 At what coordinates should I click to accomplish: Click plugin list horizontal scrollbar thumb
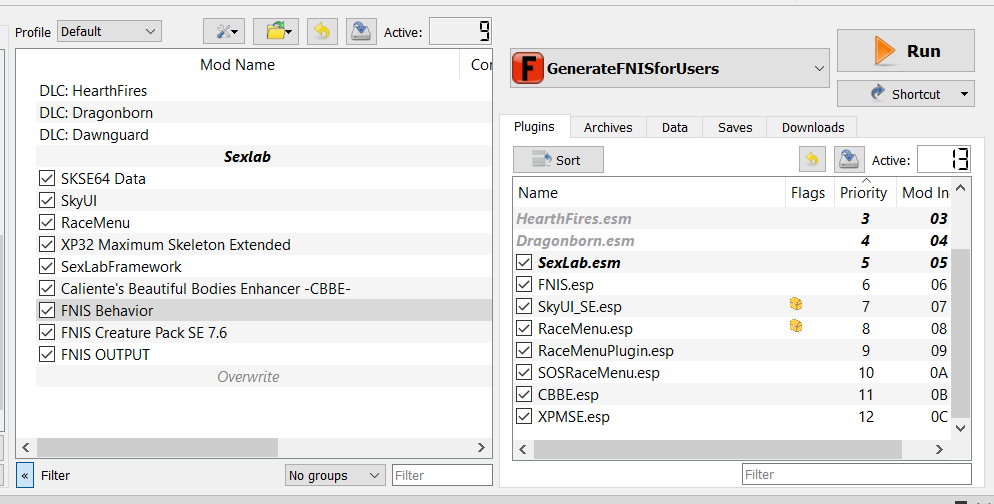[x=718, y=449]
